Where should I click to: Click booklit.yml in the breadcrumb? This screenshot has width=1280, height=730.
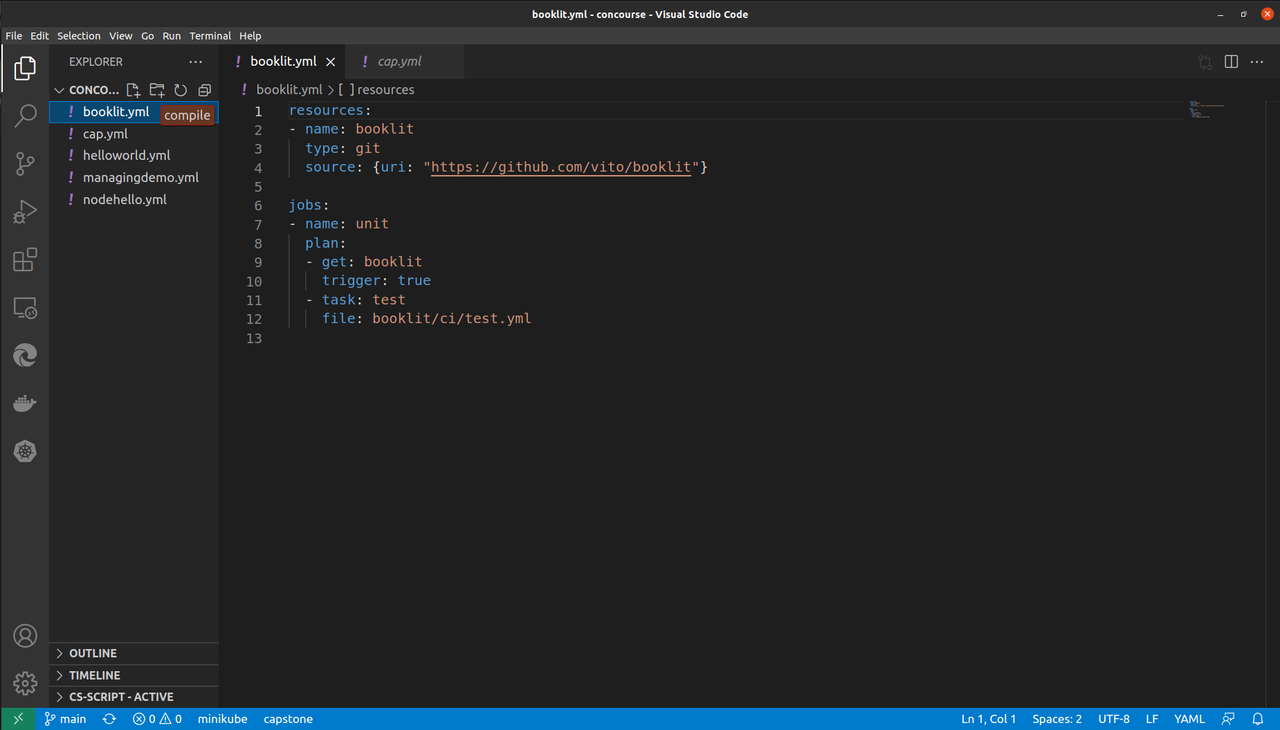[289, 90]
